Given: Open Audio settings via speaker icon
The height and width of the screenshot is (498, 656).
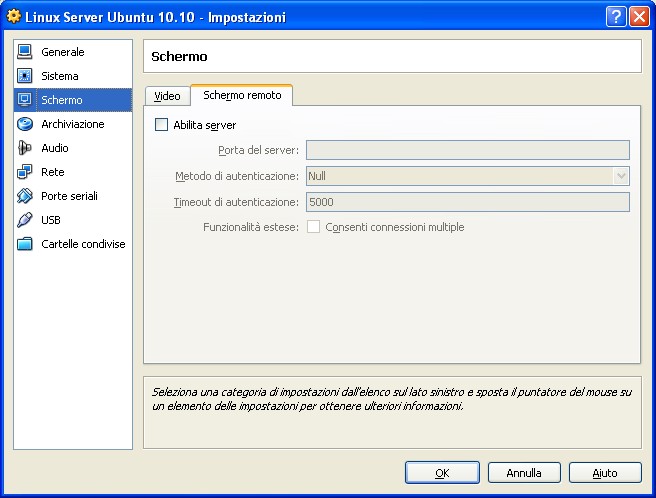Looking at the screenshot, I should point(25,148).
